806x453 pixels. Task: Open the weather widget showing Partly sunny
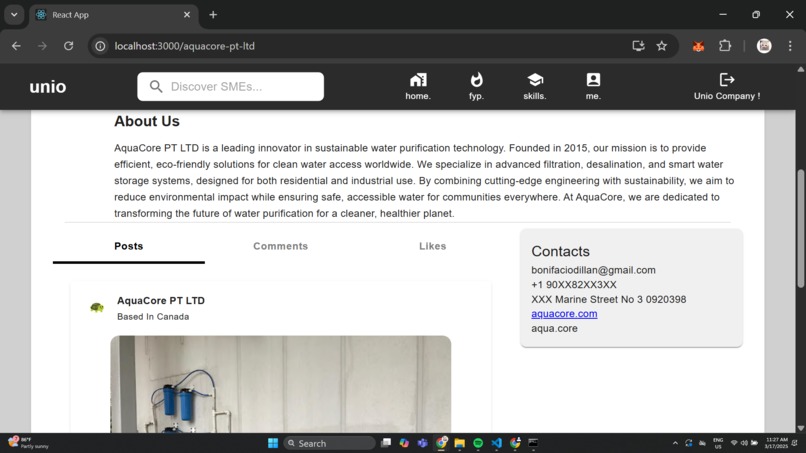tap(28, 443)
